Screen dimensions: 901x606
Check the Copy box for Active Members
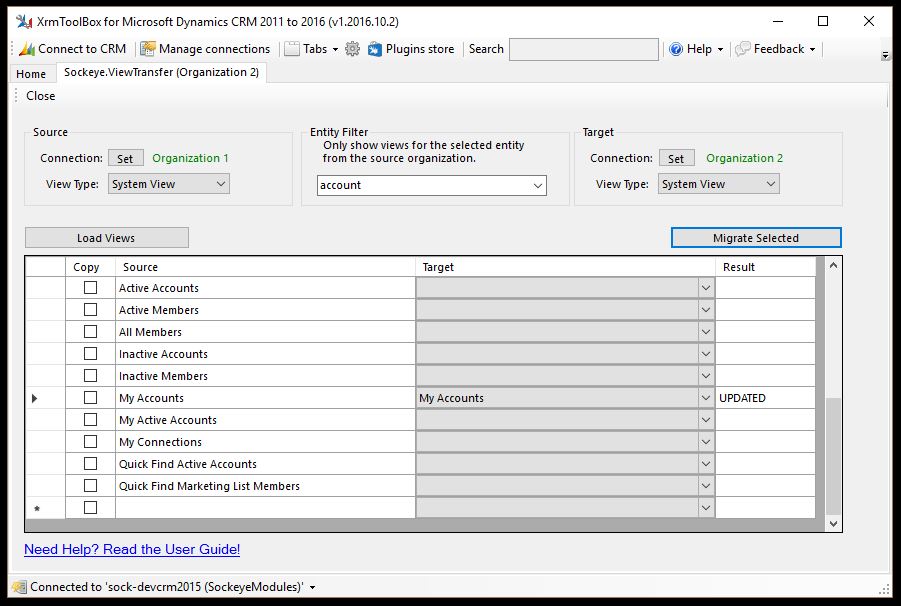(x=90, y=310)
